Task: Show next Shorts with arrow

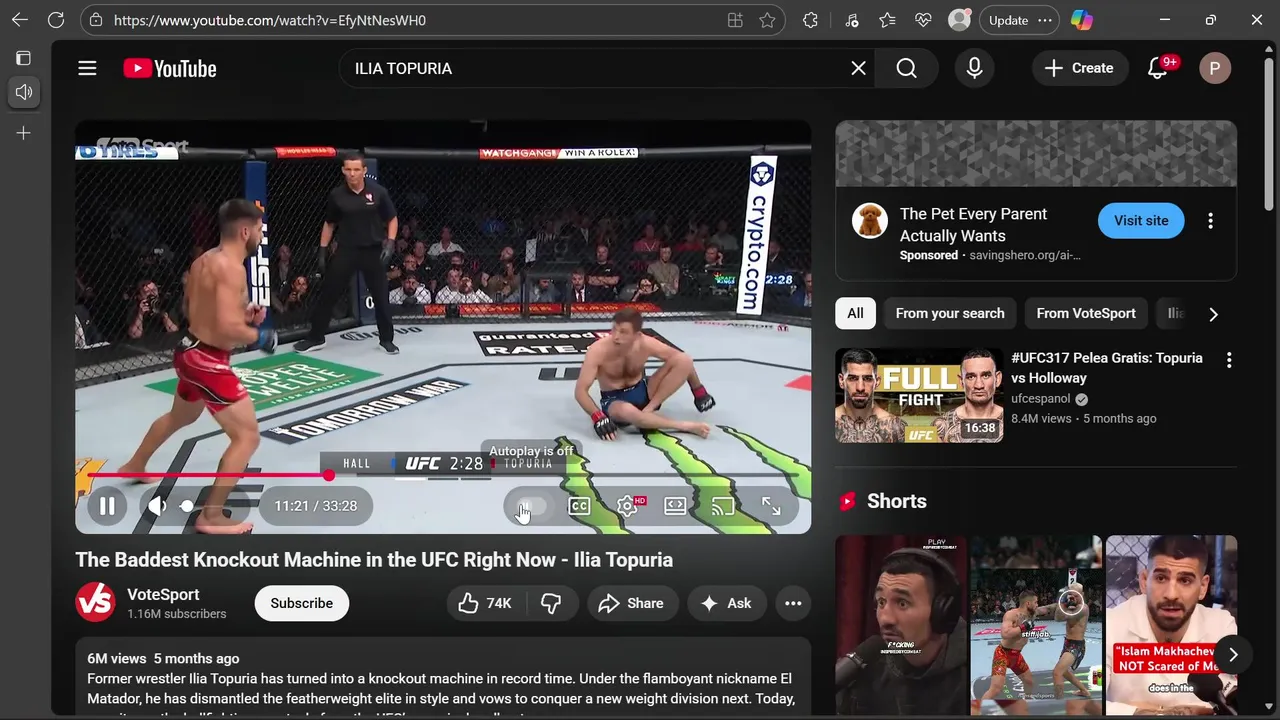Action: 1233,654
